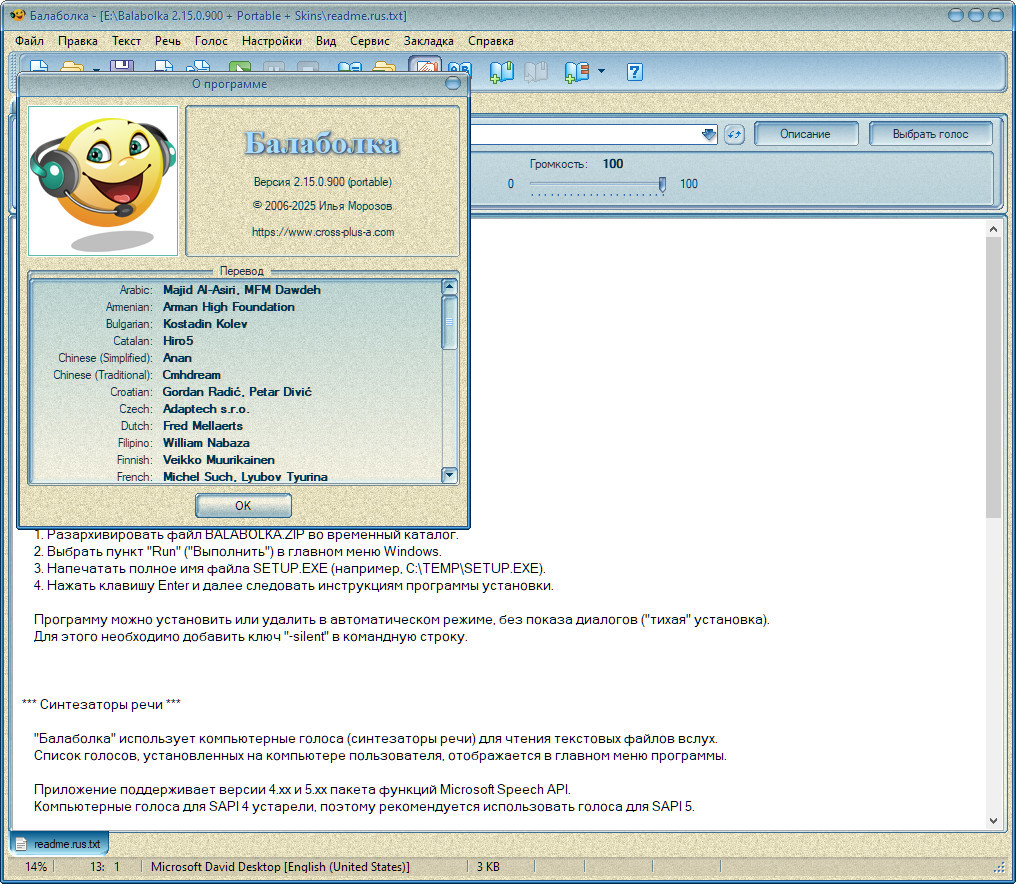Open the Голос menu
The image size is (1016, 884).
click(x=211, y=41)
